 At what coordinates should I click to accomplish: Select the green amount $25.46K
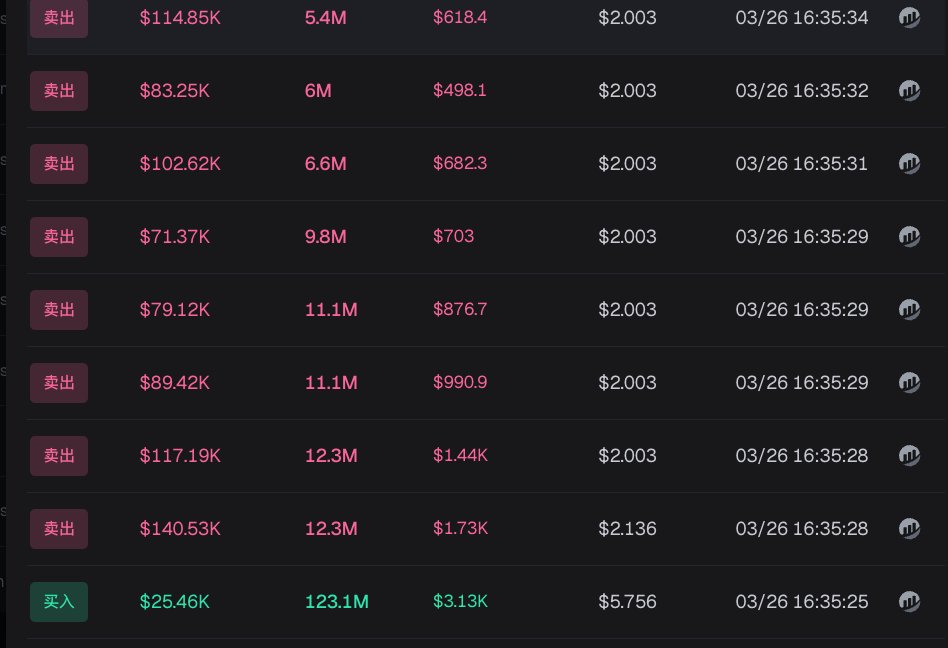[x=175, y=601]
